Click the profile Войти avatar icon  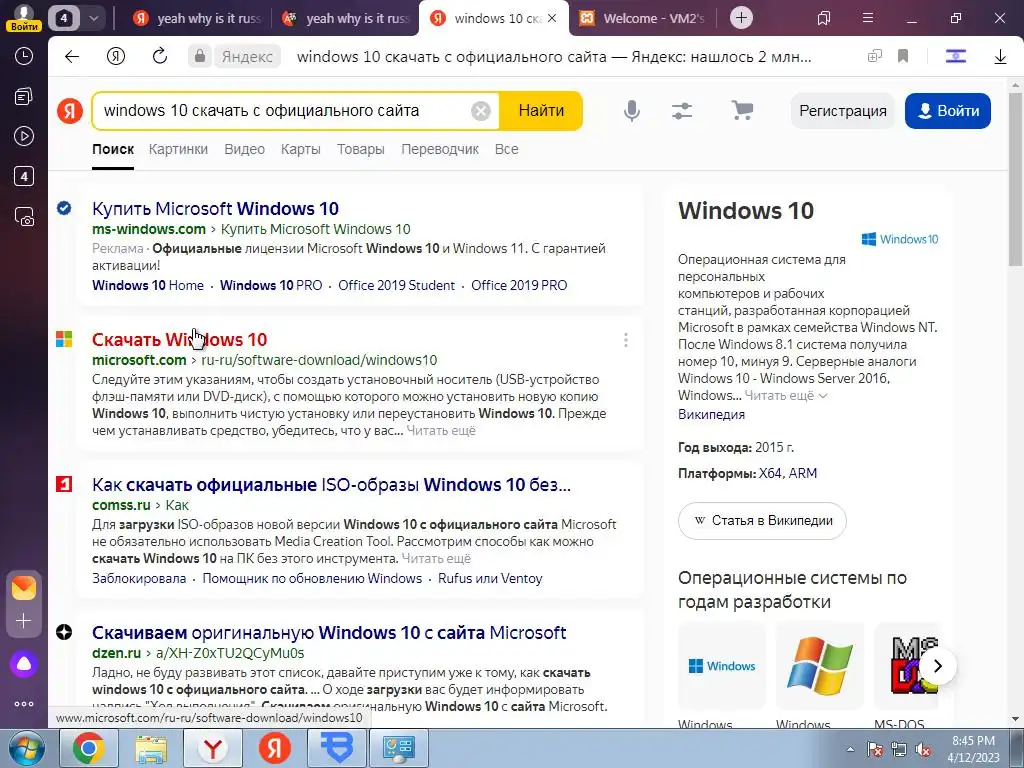(x=24, y=17)
